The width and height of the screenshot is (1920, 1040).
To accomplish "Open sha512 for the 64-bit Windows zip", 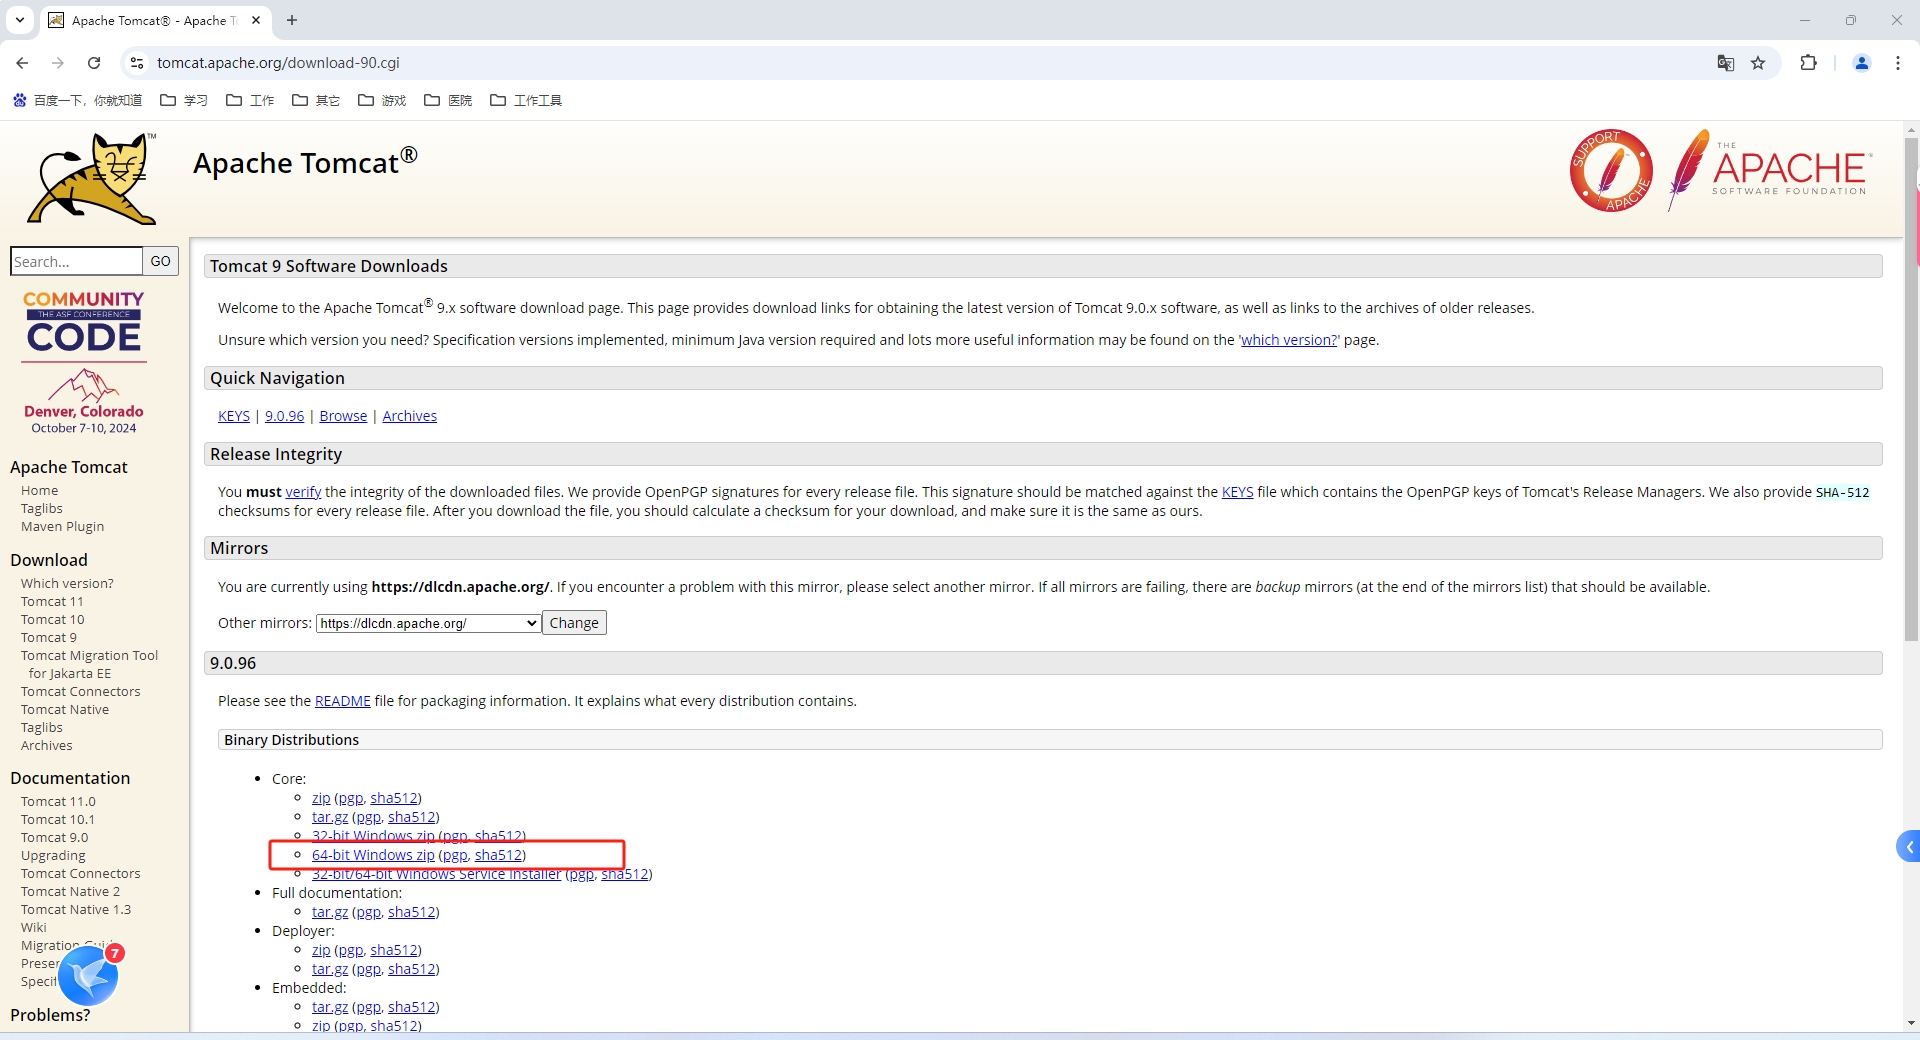I will [x=498, y=855].
